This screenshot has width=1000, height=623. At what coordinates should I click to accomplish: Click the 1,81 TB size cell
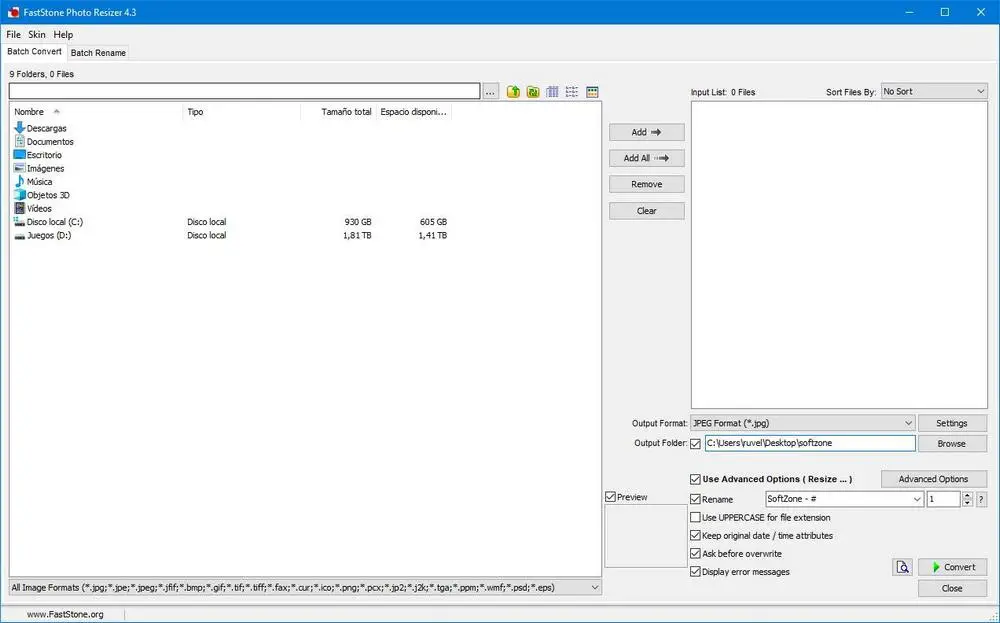point(357,235)
